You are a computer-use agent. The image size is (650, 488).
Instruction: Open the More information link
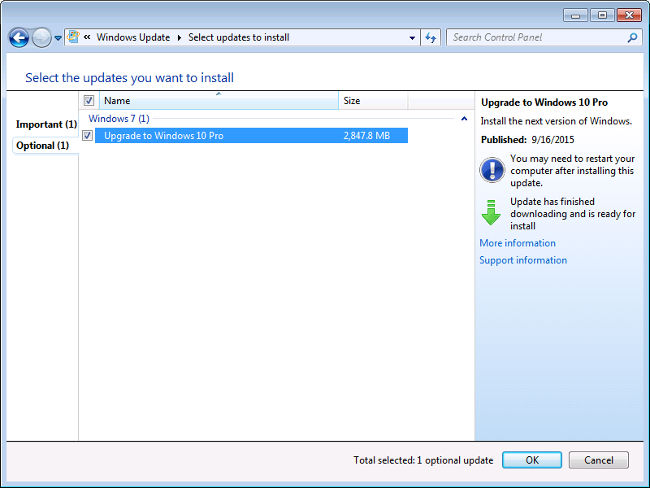517,243
